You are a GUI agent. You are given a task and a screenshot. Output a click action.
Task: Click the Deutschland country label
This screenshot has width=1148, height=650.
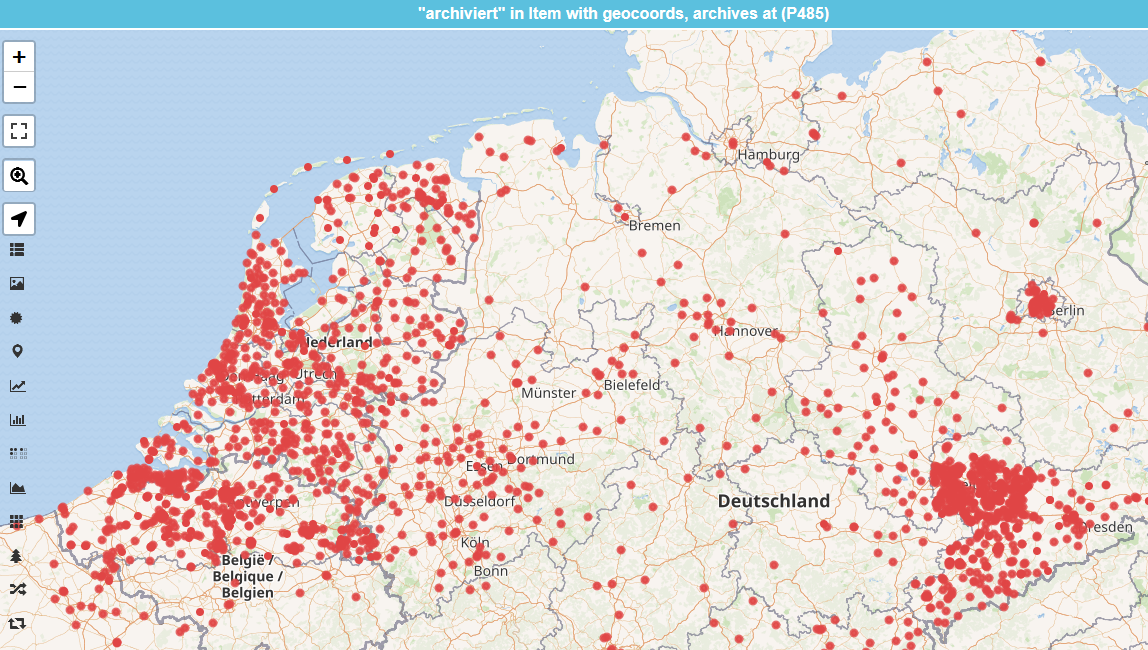774,501
